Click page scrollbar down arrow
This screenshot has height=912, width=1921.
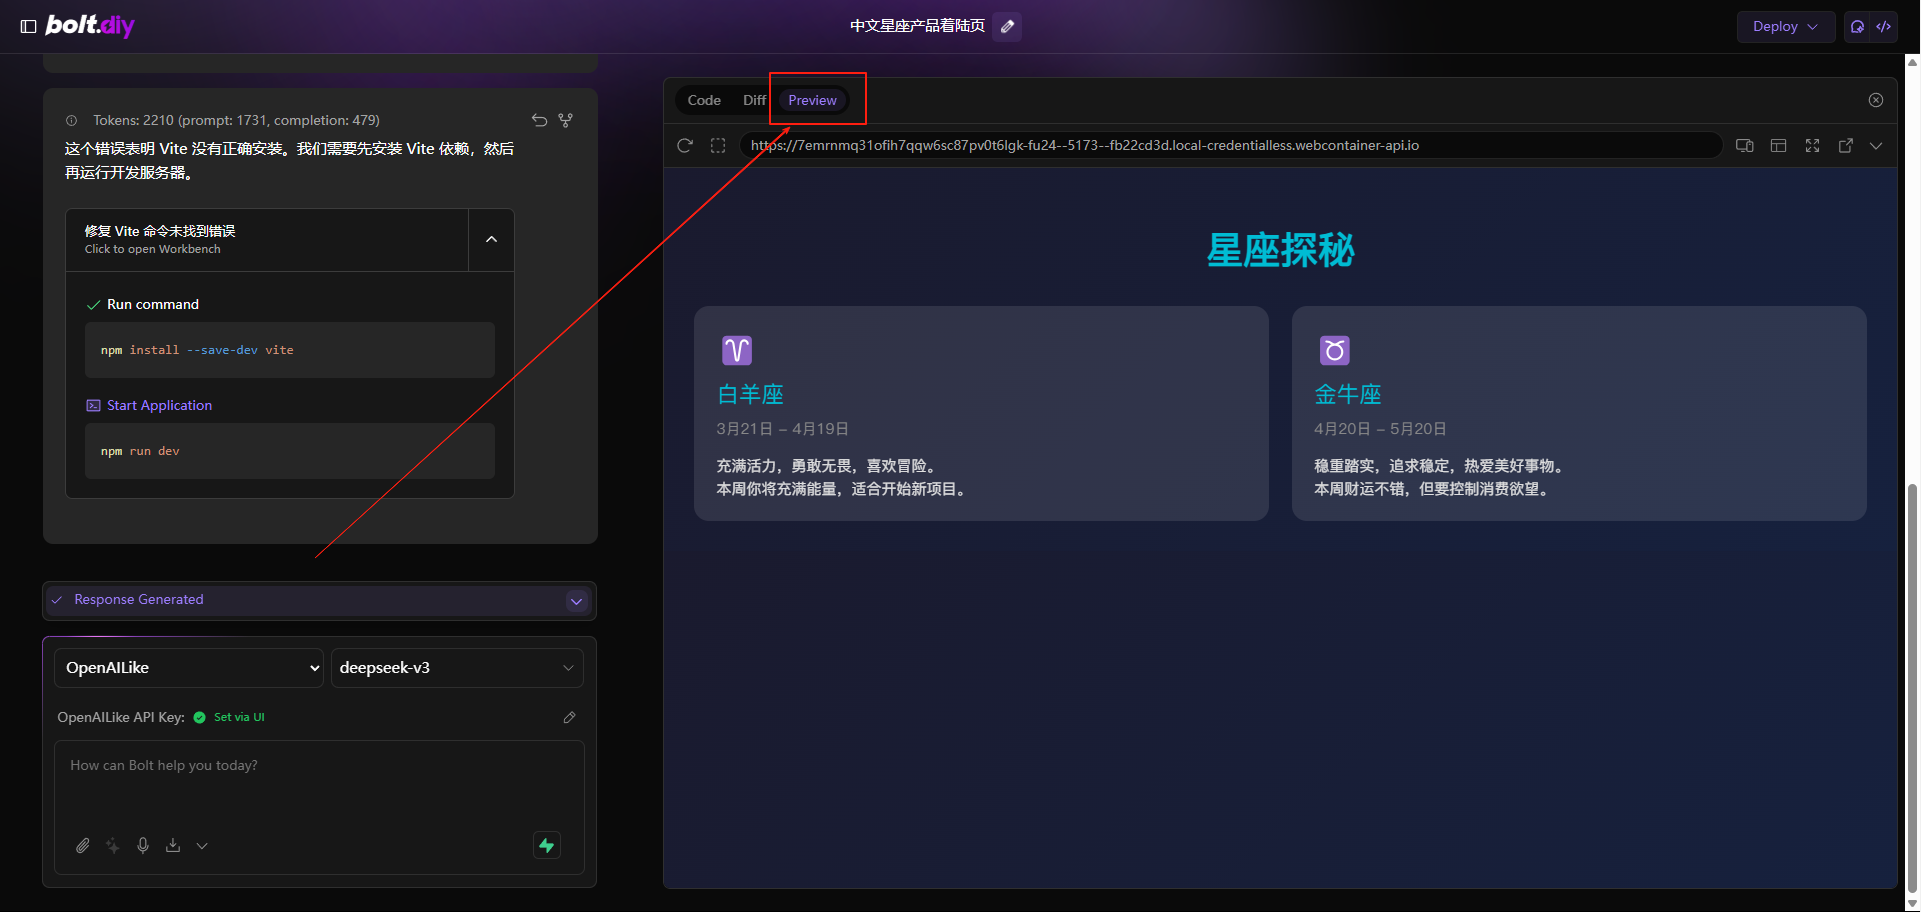pyautogui.click(x=1912, y=904)
